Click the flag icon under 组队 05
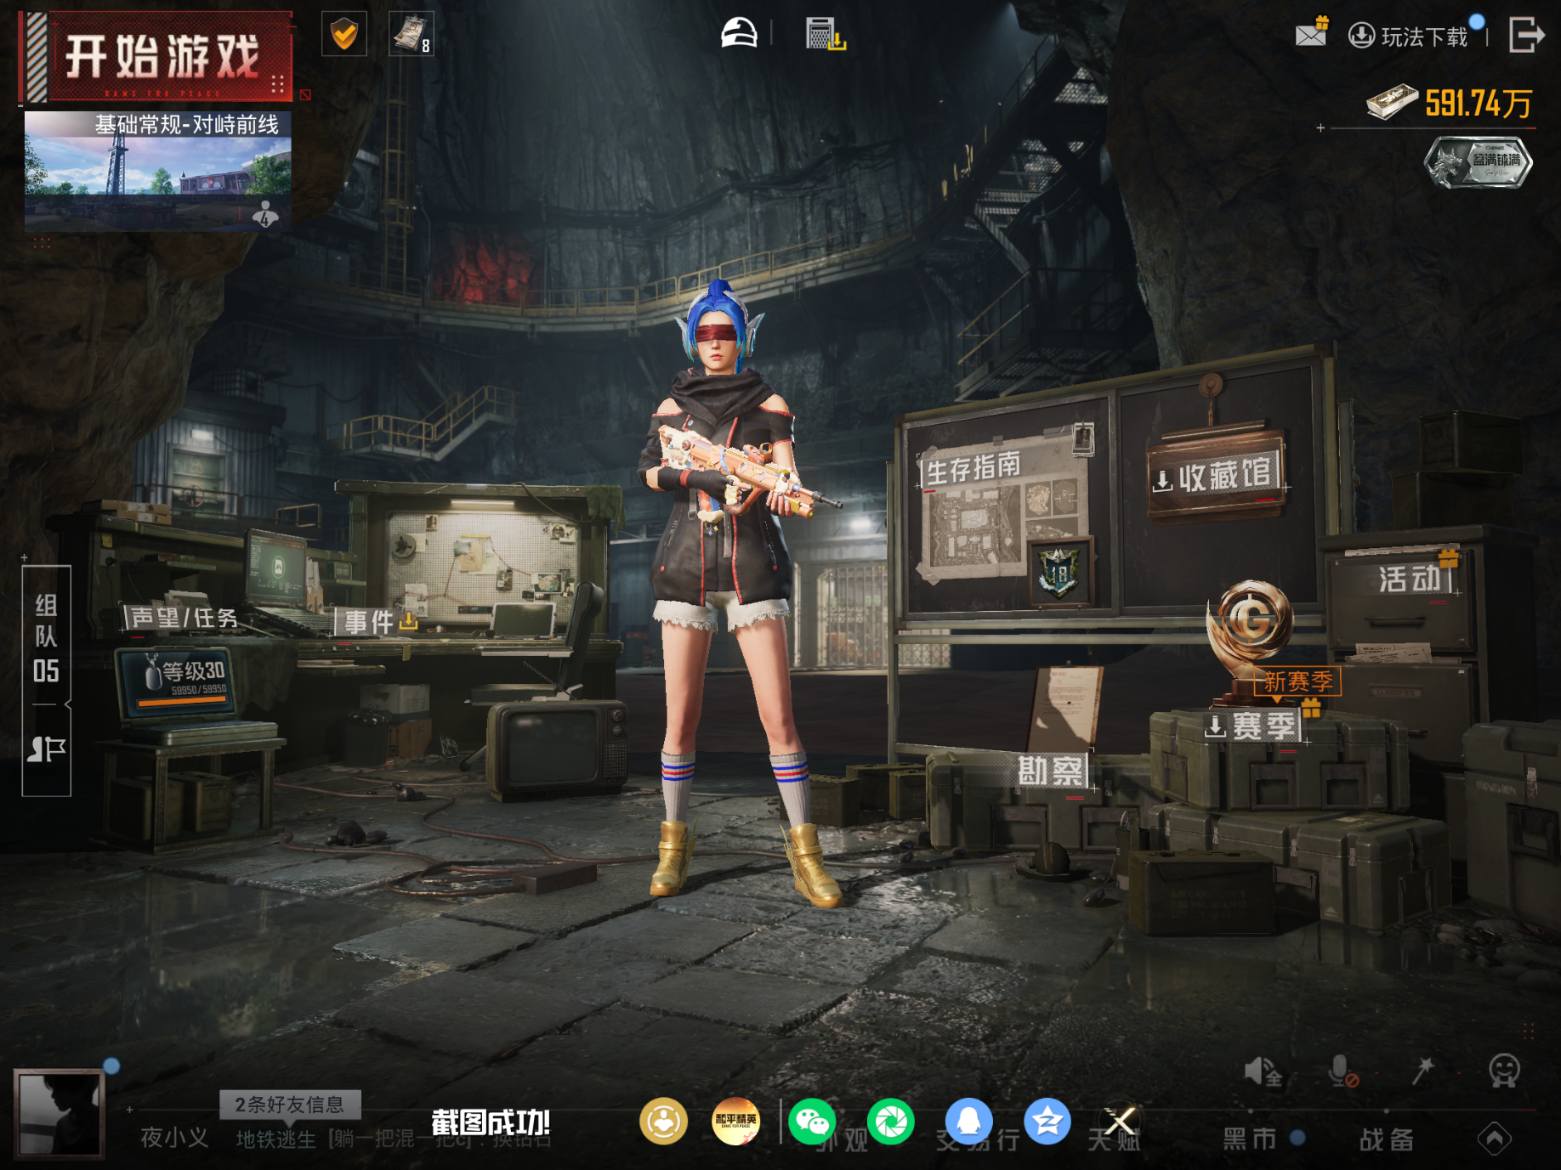Viewport: 1561px width, 1170px height. 46,749
